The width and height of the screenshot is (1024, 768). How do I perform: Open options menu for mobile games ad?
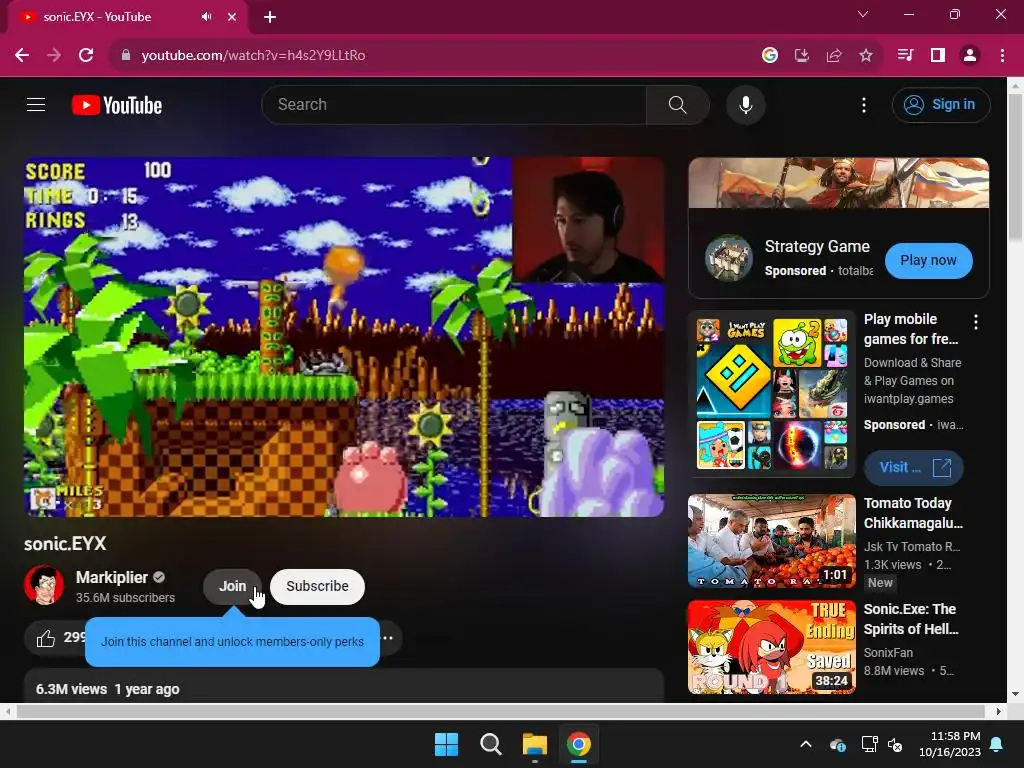coord(976,321)
